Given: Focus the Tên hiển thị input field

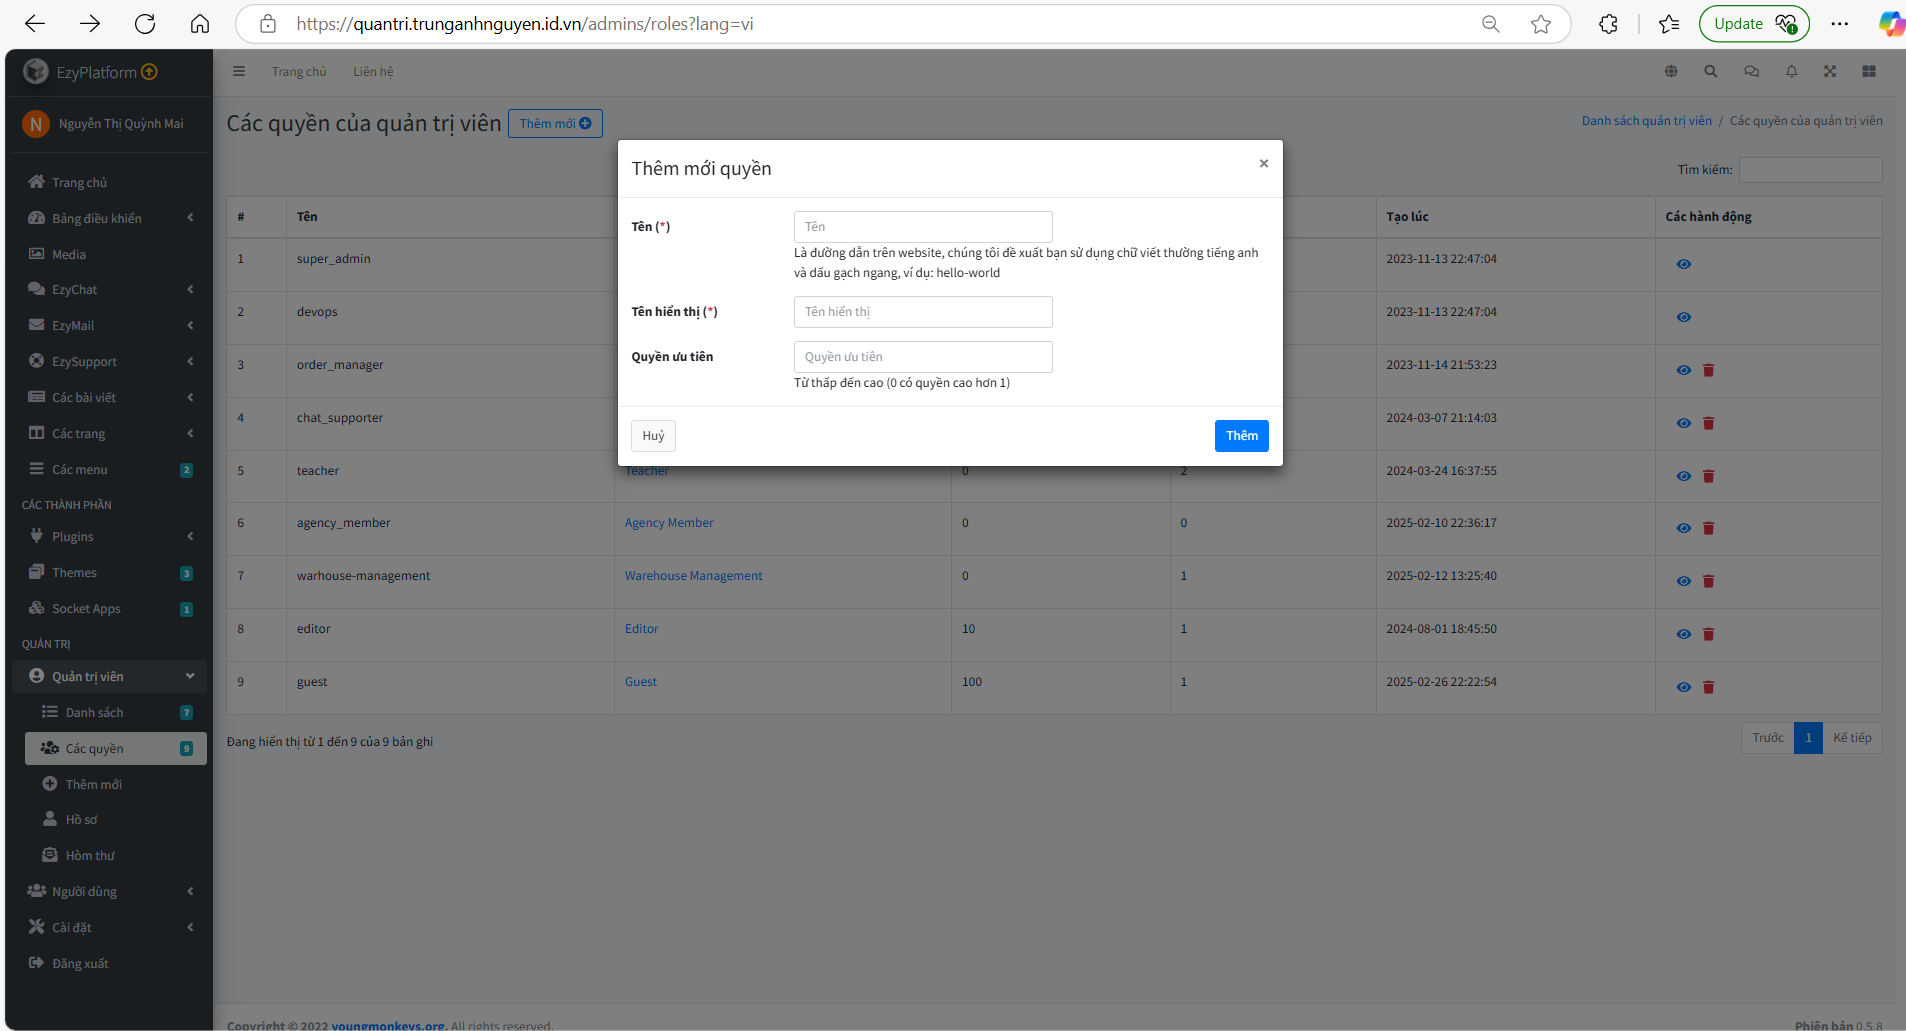Looking at the screenshot, I should click(923, 312).
